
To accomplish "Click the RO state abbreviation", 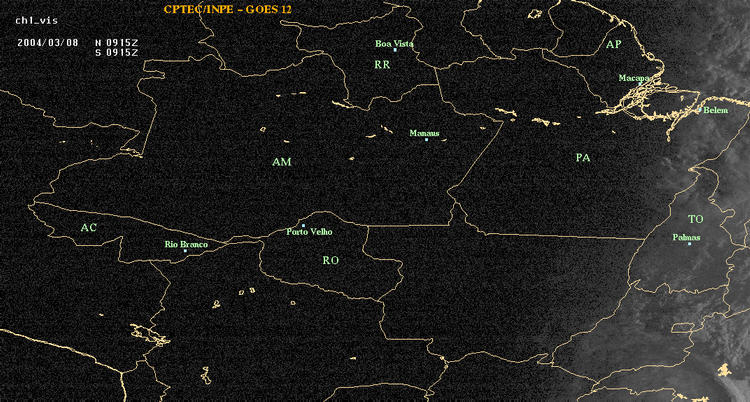I will [x=331, y=260].
